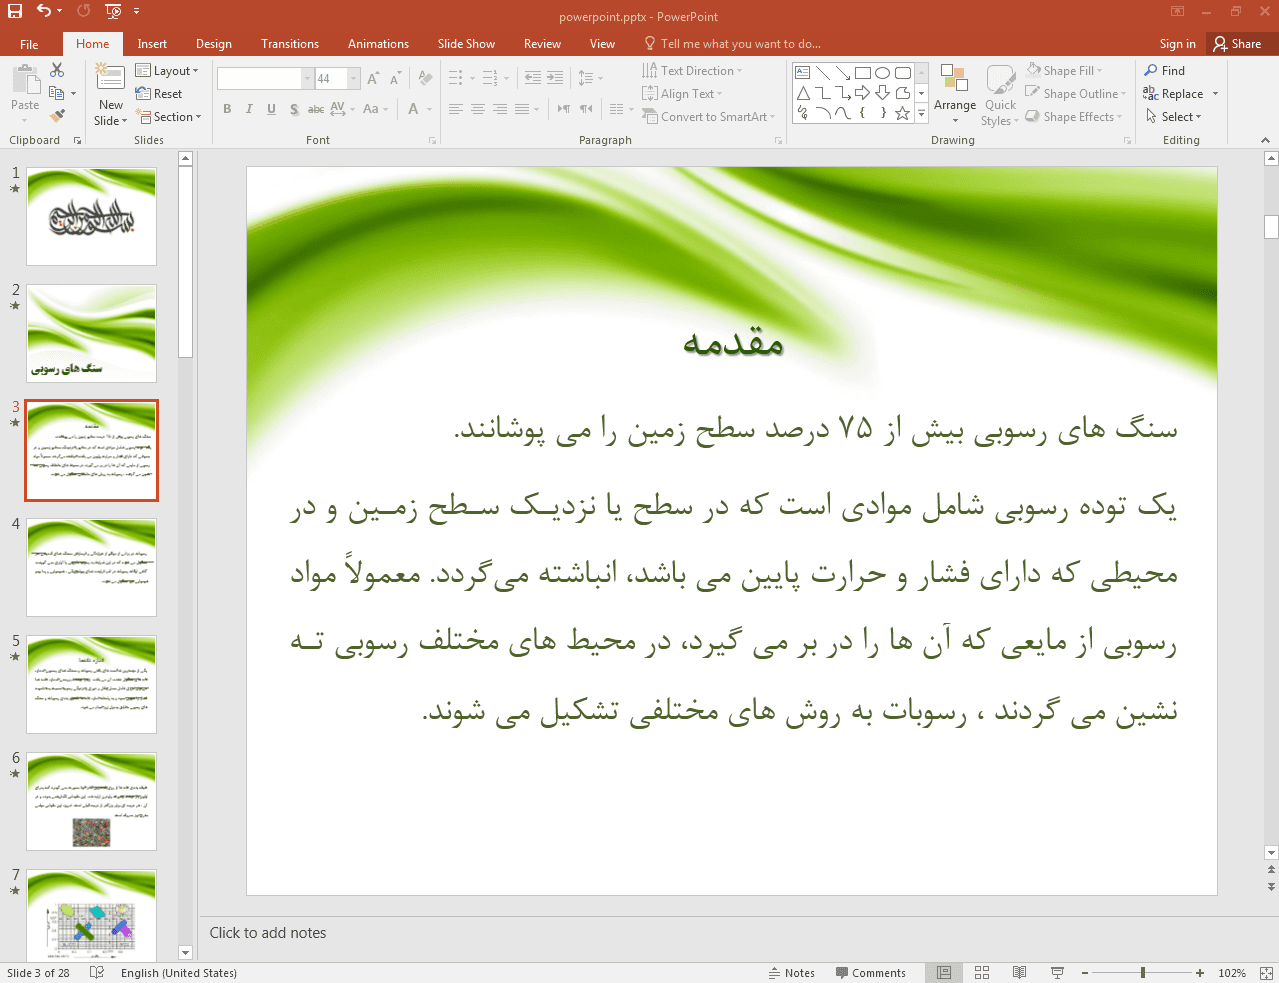Click the Reset slide button
This screenshot has width=1279, height=983.
coord(159,94)
